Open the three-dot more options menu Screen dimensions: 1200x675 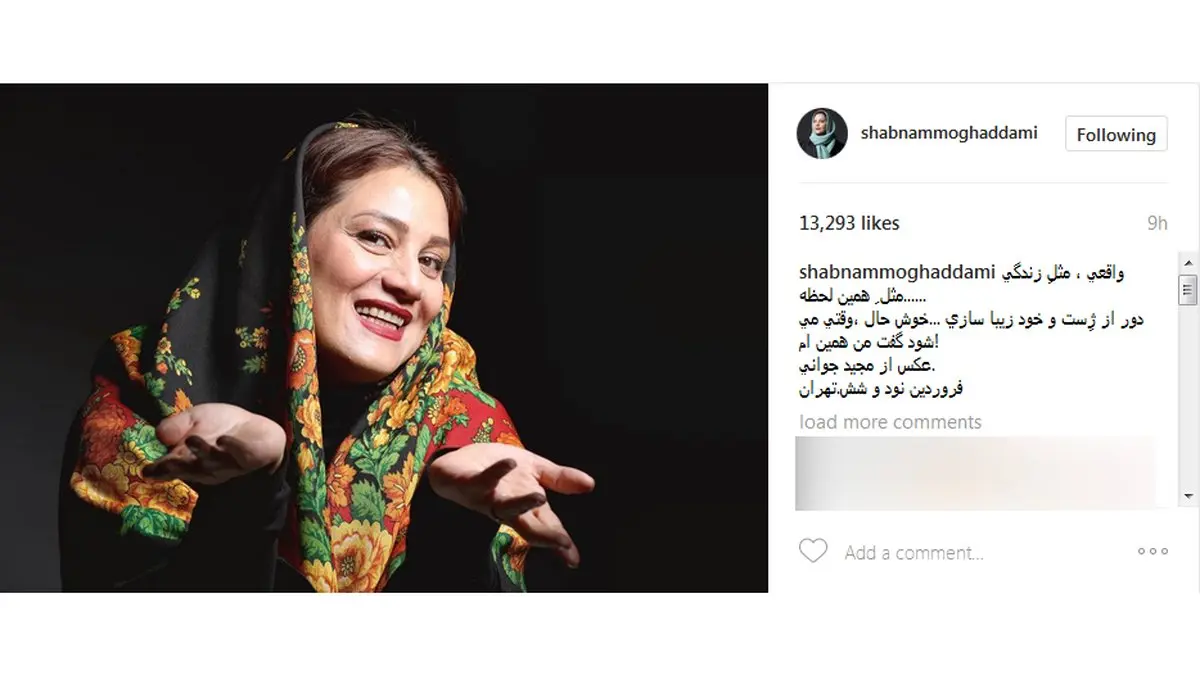tap(1152, 551)
